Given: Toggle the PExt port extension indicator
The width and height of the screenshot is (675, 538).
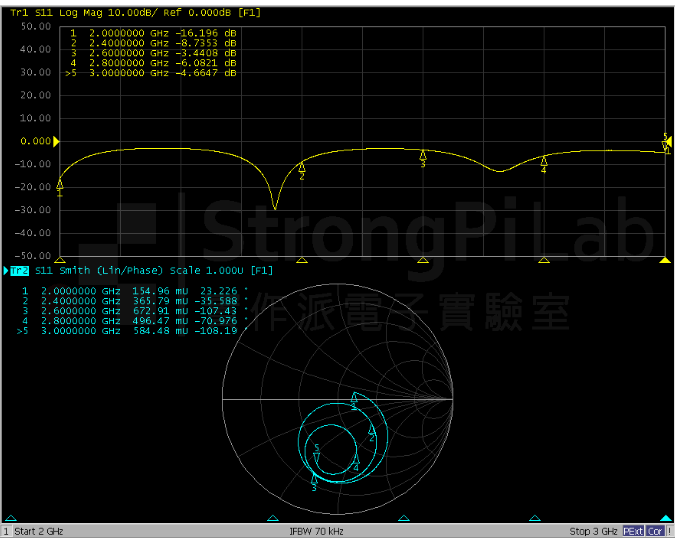Looking at the screenshot, I should pyautogui.click(x=633, y=532).
